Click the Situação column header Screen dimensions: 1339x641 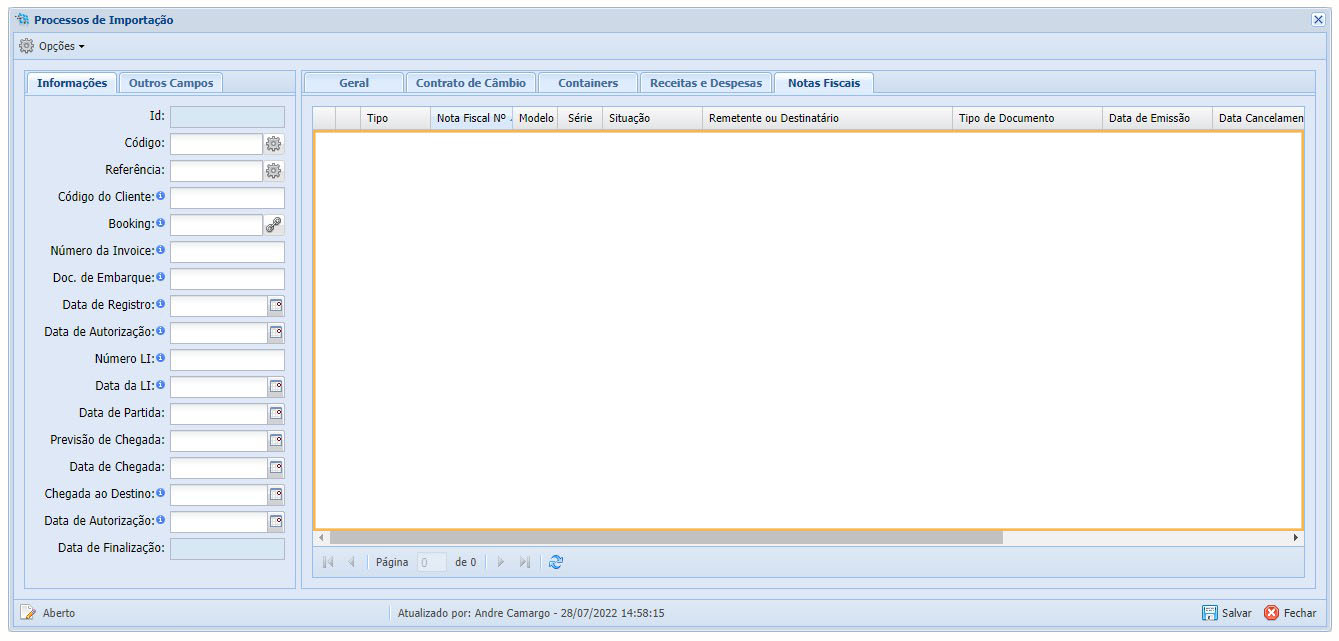[652, 118]
